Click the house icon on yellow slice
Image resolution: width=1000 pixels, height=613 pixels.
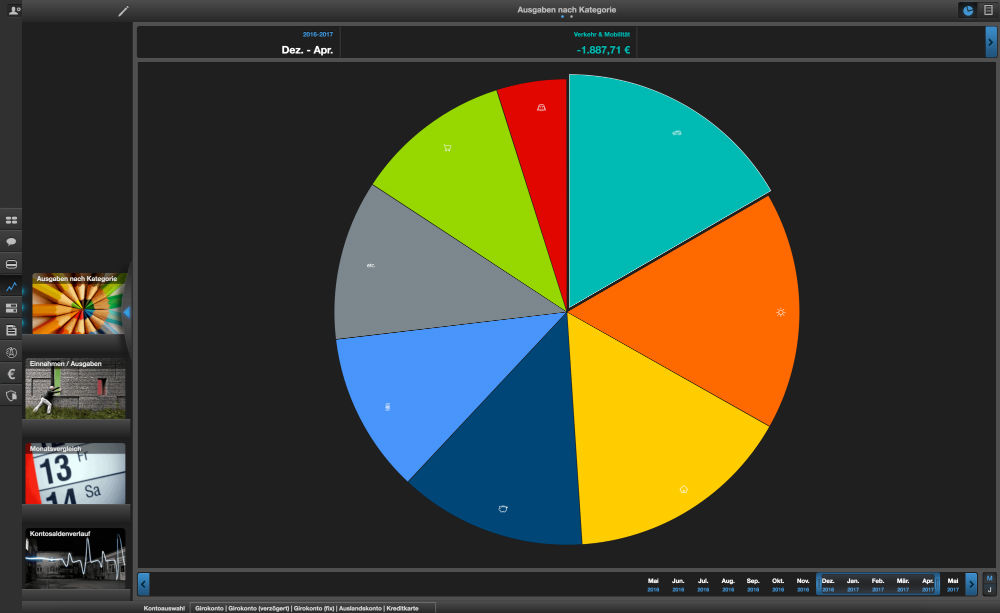click(684, 489)
